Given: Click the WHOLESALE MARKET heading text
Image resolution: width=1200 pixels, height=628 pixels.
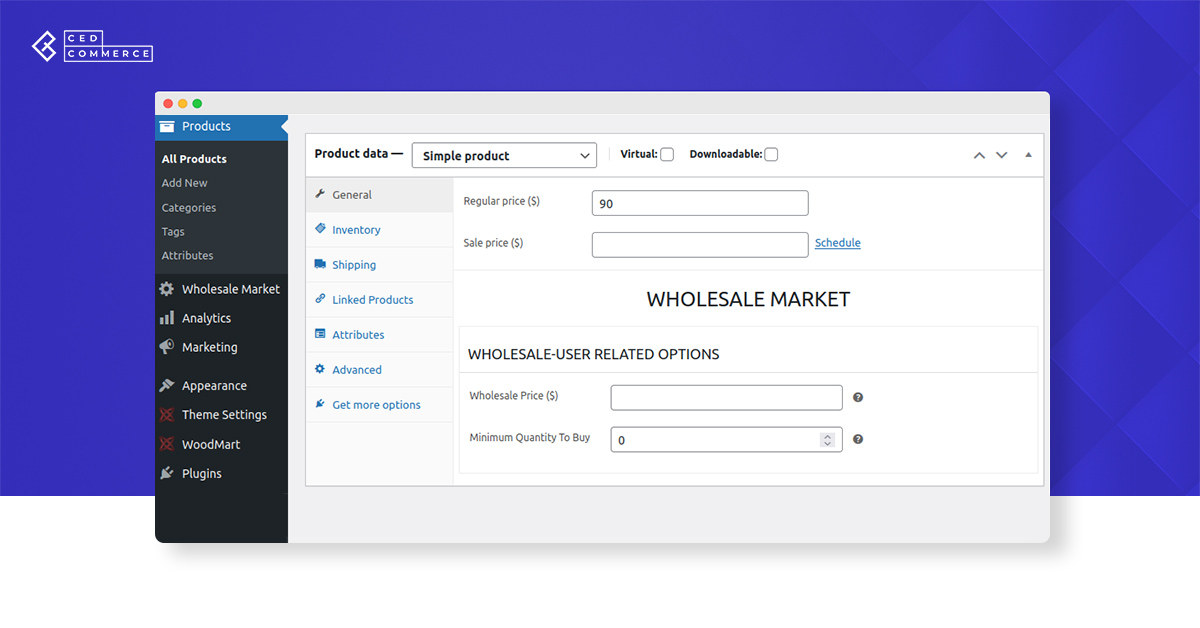Looking at the screenshot, I should (x=748, y=299).
